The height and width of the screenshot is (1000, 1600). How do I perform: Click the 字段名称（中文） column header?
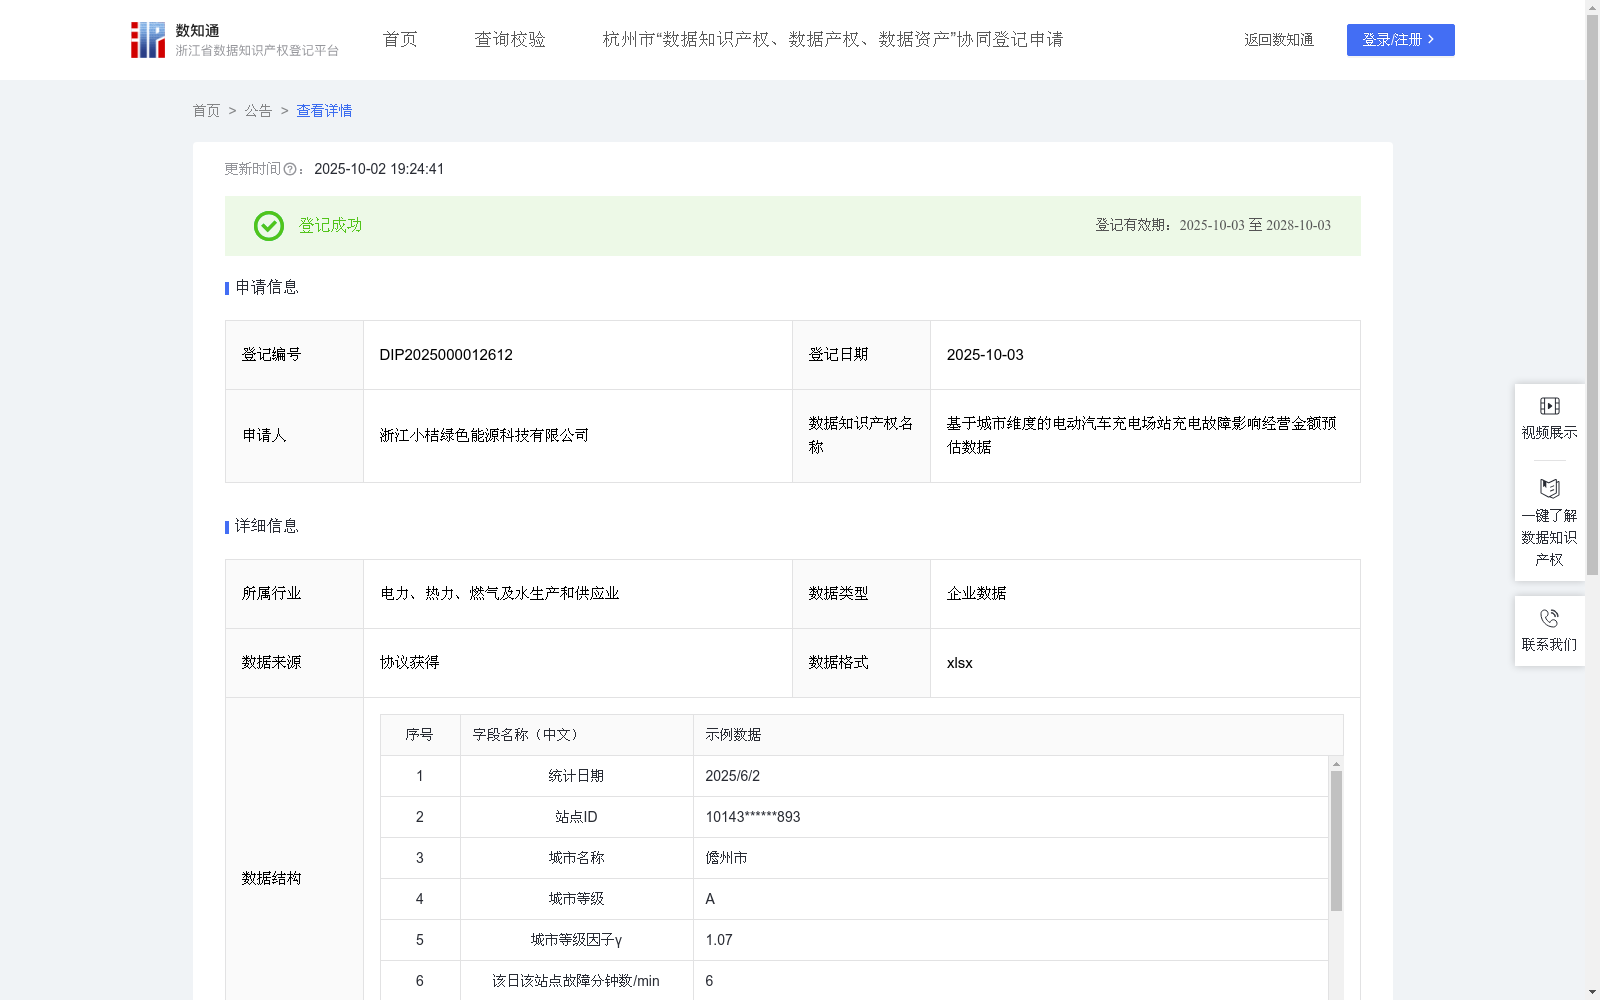point(526,735)
